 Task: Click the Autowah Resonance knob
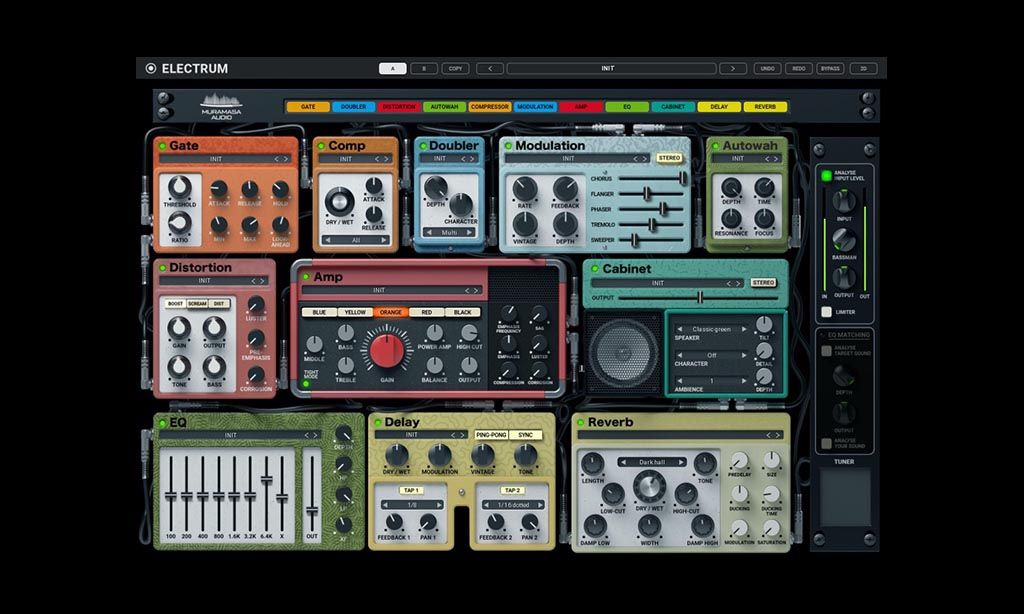point(731,218)
